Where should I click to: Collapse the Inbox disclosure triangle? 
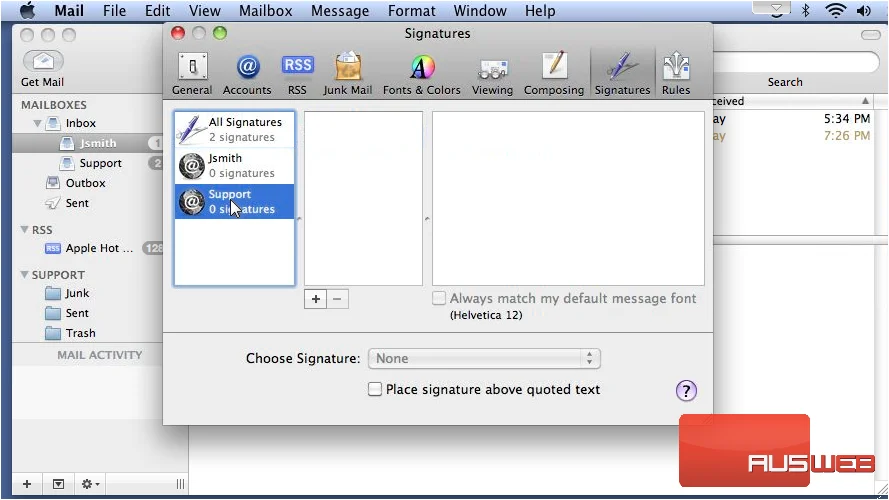point(37,123)
